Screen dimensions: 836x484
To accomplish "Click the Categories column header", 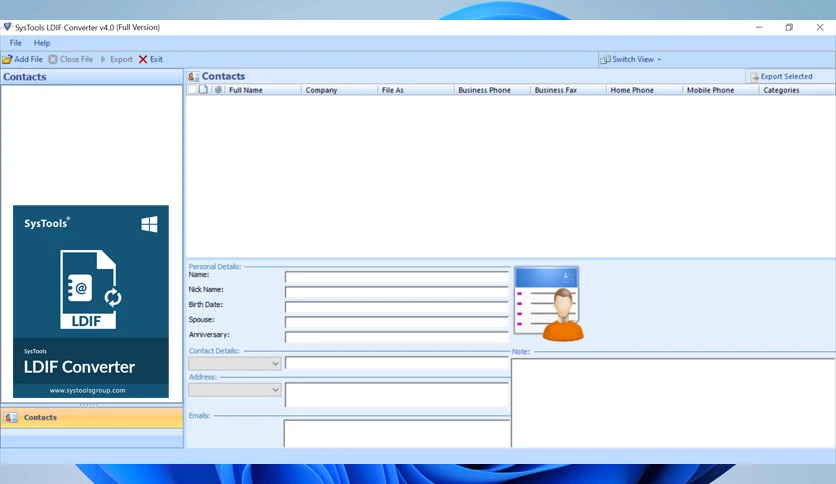I will point(797,90).
